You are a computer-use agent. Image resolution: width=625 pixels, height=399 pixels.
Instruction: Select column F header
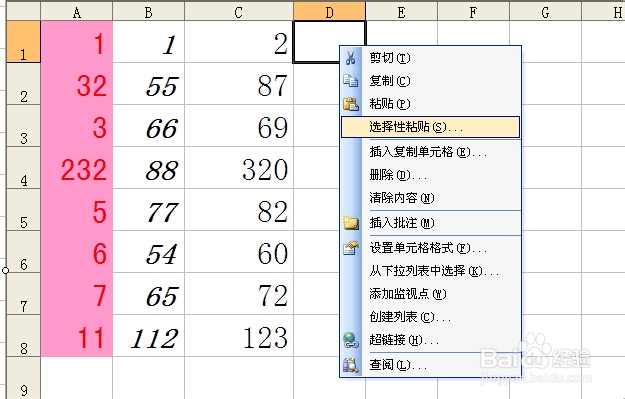[473, 12]
